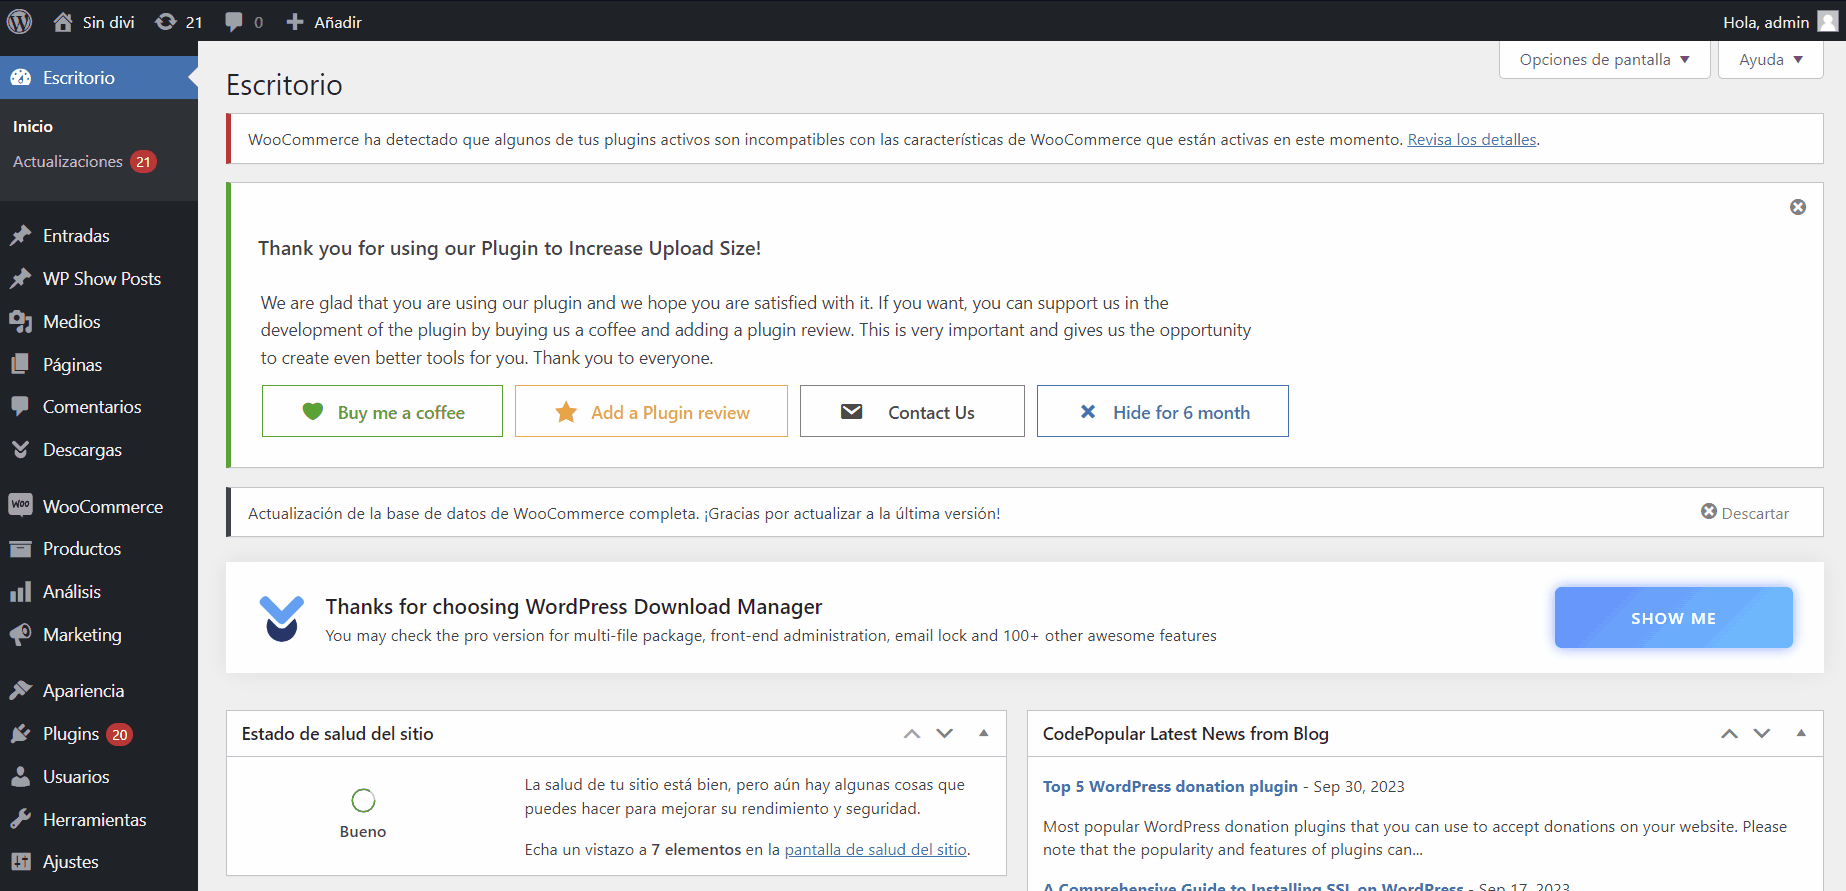This screenshot has height=891, width=1846.
Task: Click the Buy me a coffee button
Action: point(382,412)
